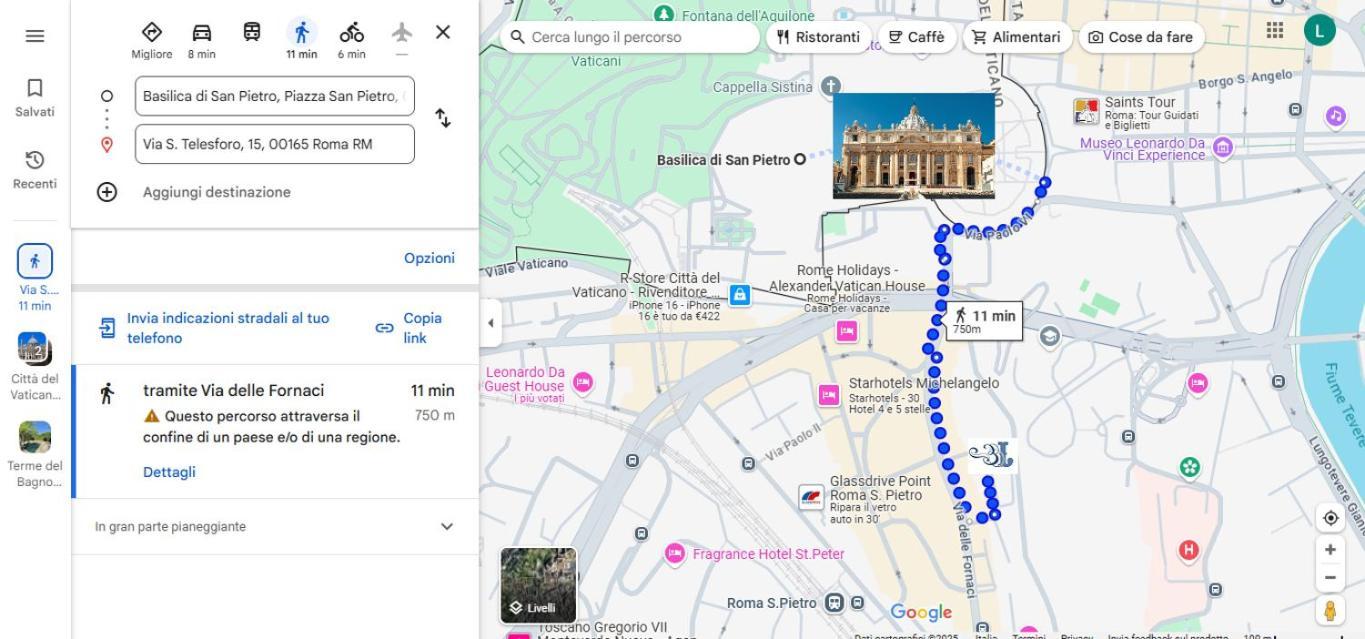Click Leonardo Da Guest House marker
The width and height of the screenshot is (1365, 639).
pos(582,382)
